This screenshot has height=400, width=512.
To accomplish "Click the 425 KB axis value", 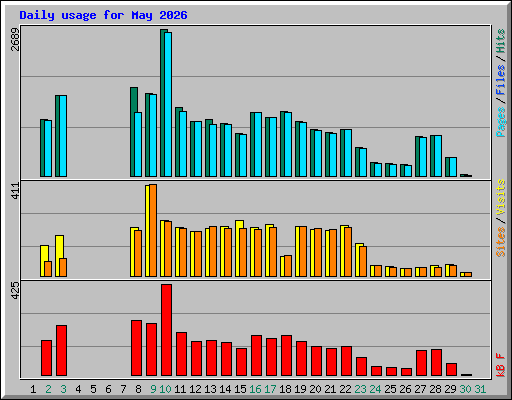I will point(15,290).
